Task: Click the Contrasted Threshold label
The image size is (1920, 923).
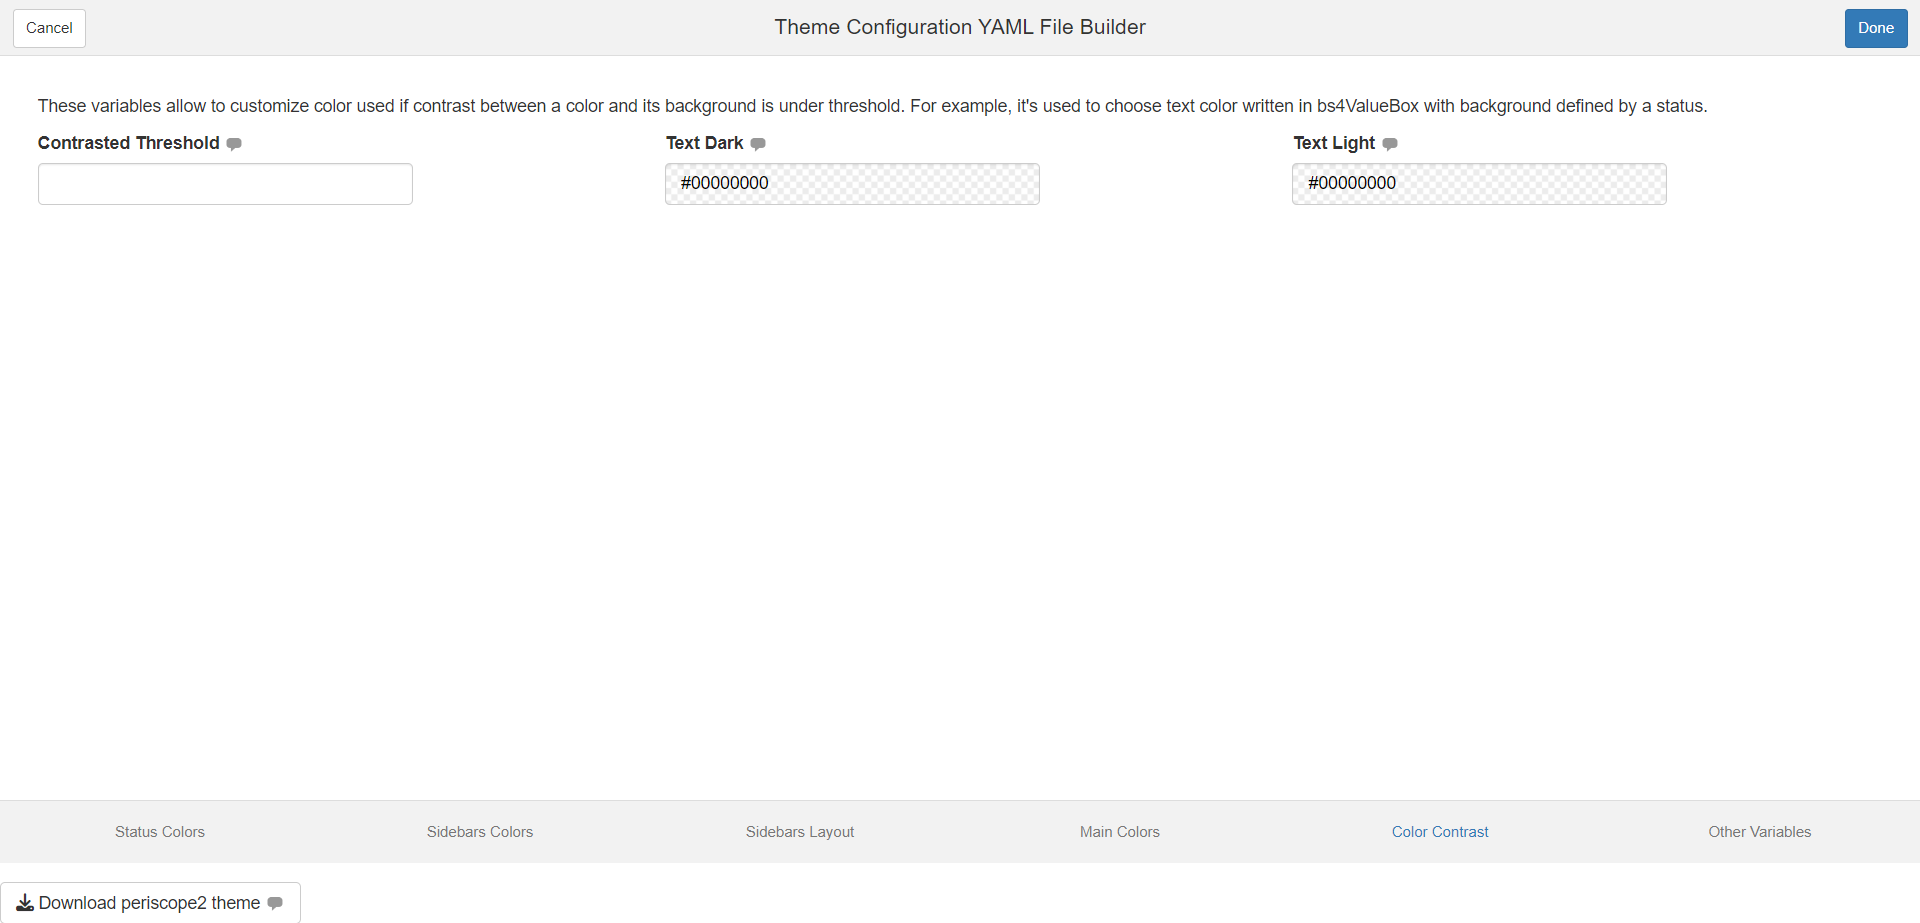Action: pyautogui.click(x=129, y=143)
